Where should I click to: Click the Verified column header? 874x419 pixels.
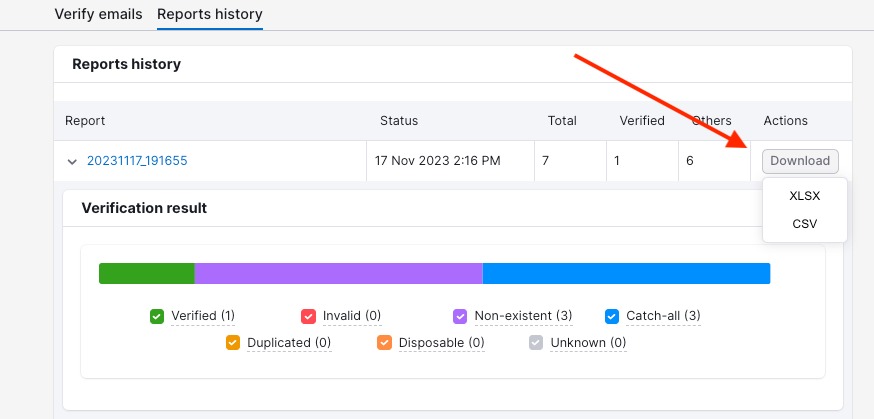click(642, 121)
